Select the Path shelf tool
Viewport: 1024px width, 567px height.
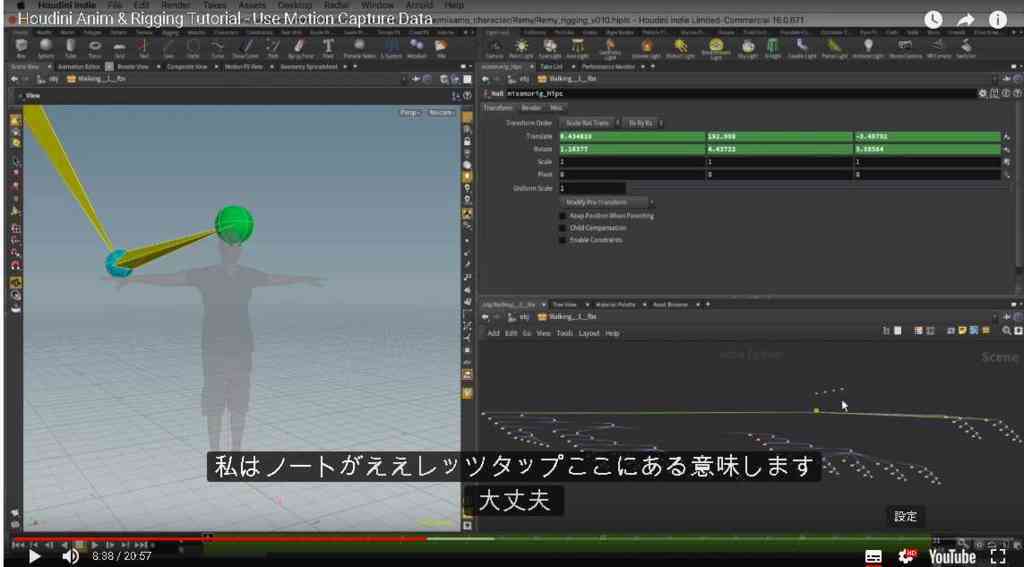click(272, 48)
